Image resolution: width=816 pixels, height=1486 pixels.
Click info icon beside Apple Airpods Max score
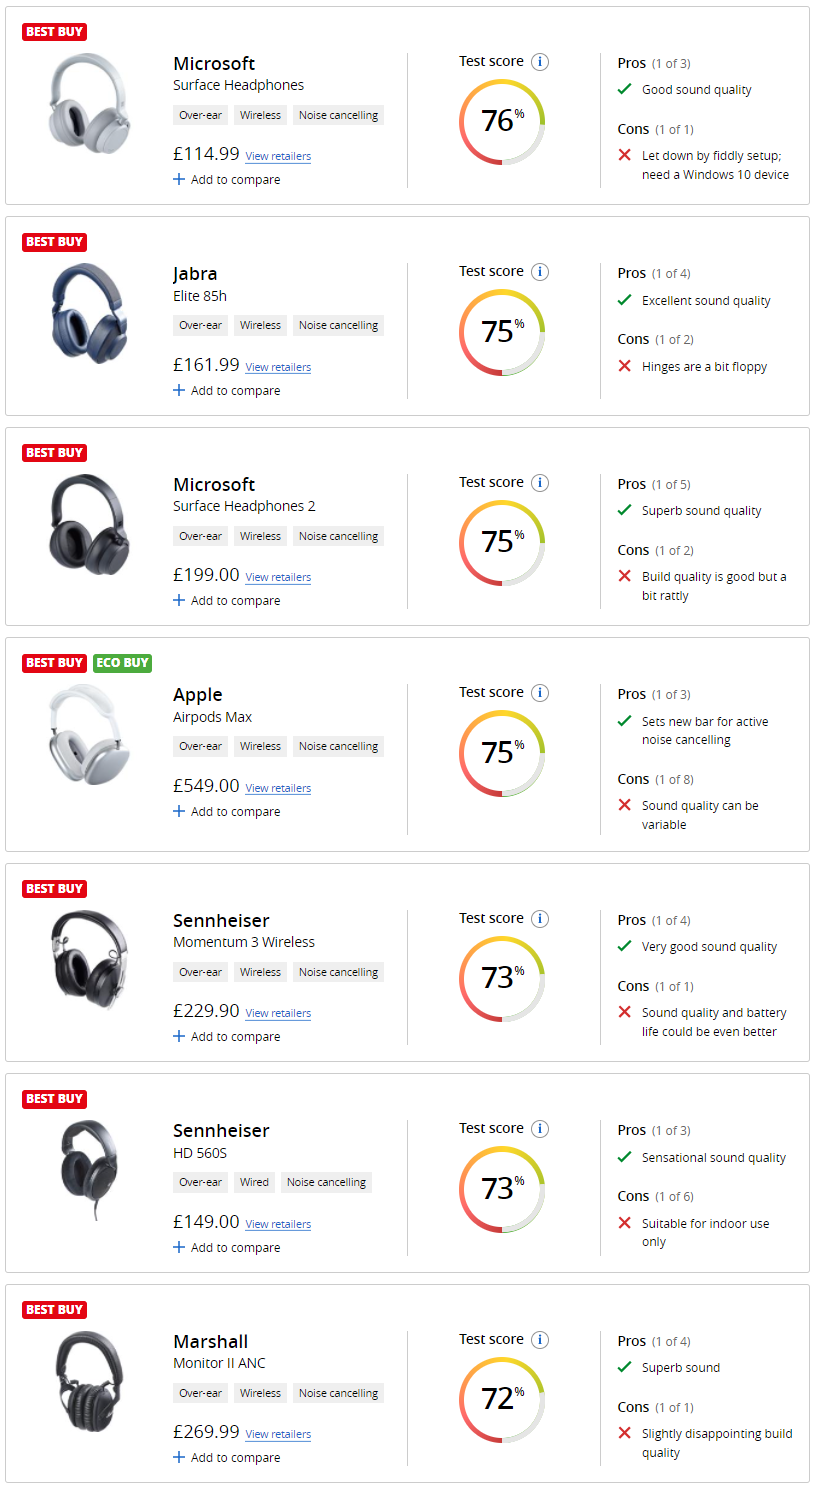click(540, 693)
